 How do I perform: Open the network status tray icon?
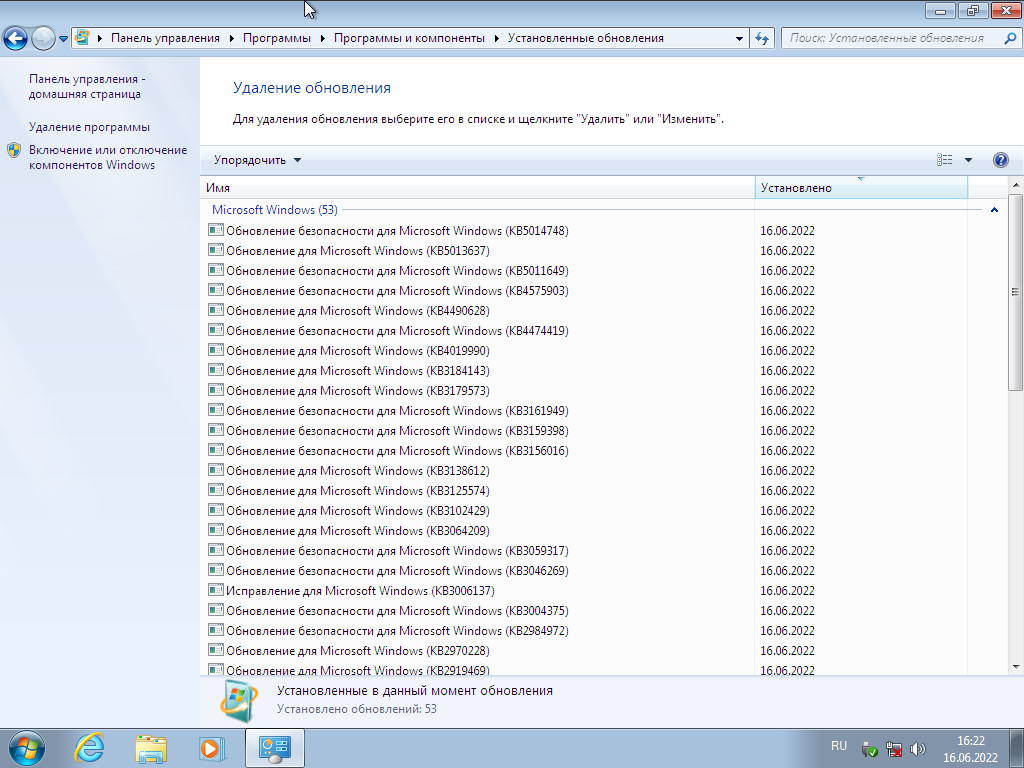(893, 749)
